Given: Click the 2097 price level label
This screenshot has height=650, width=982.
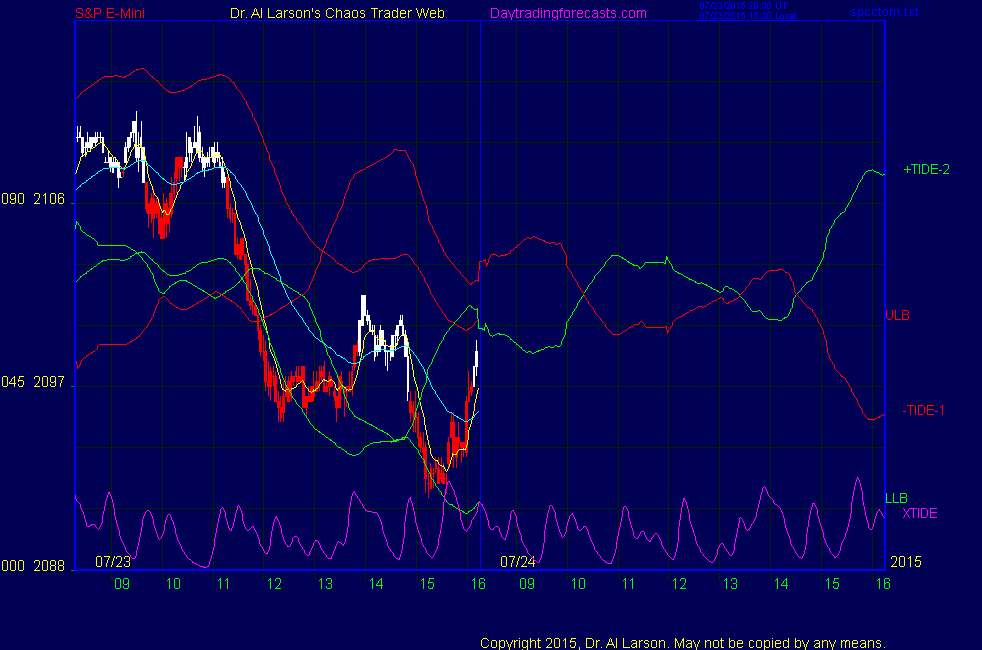Looking at the screenshot, I should point(49,383).
